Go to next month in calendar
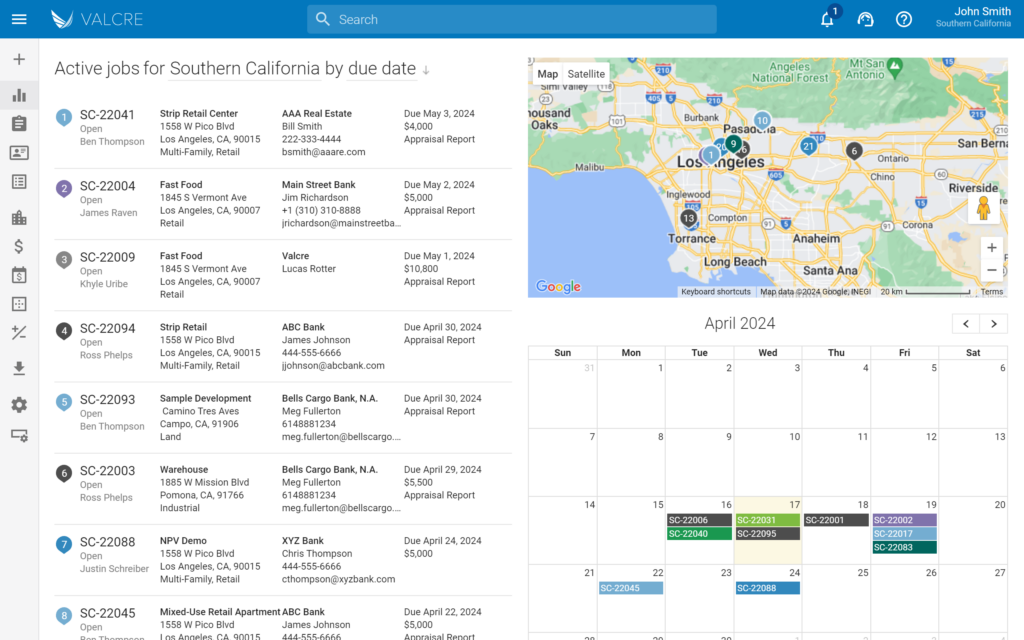 click(994, 323)
